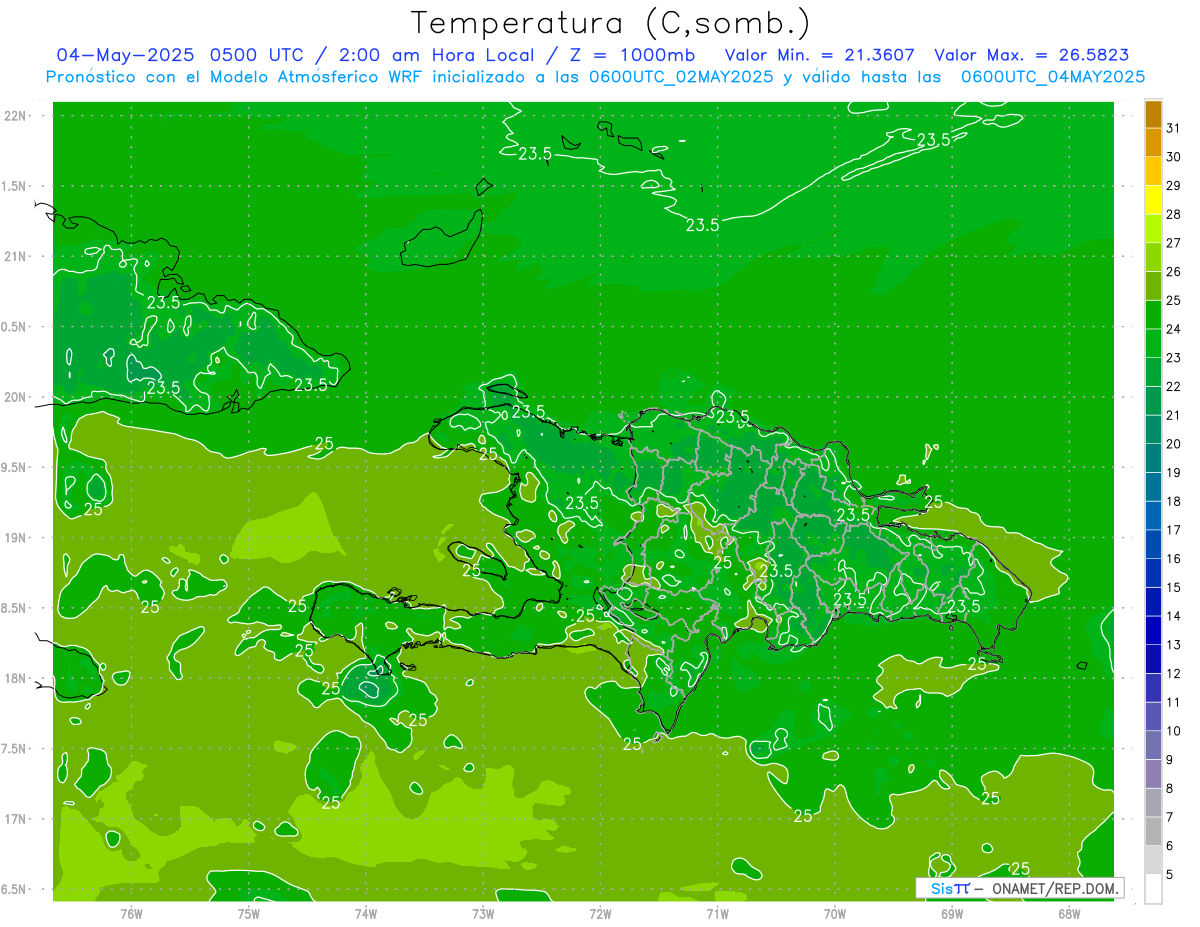Click the color scale label '20'
The width and height of the screenshot is (1200, 927).
(x=1174, y=444)
